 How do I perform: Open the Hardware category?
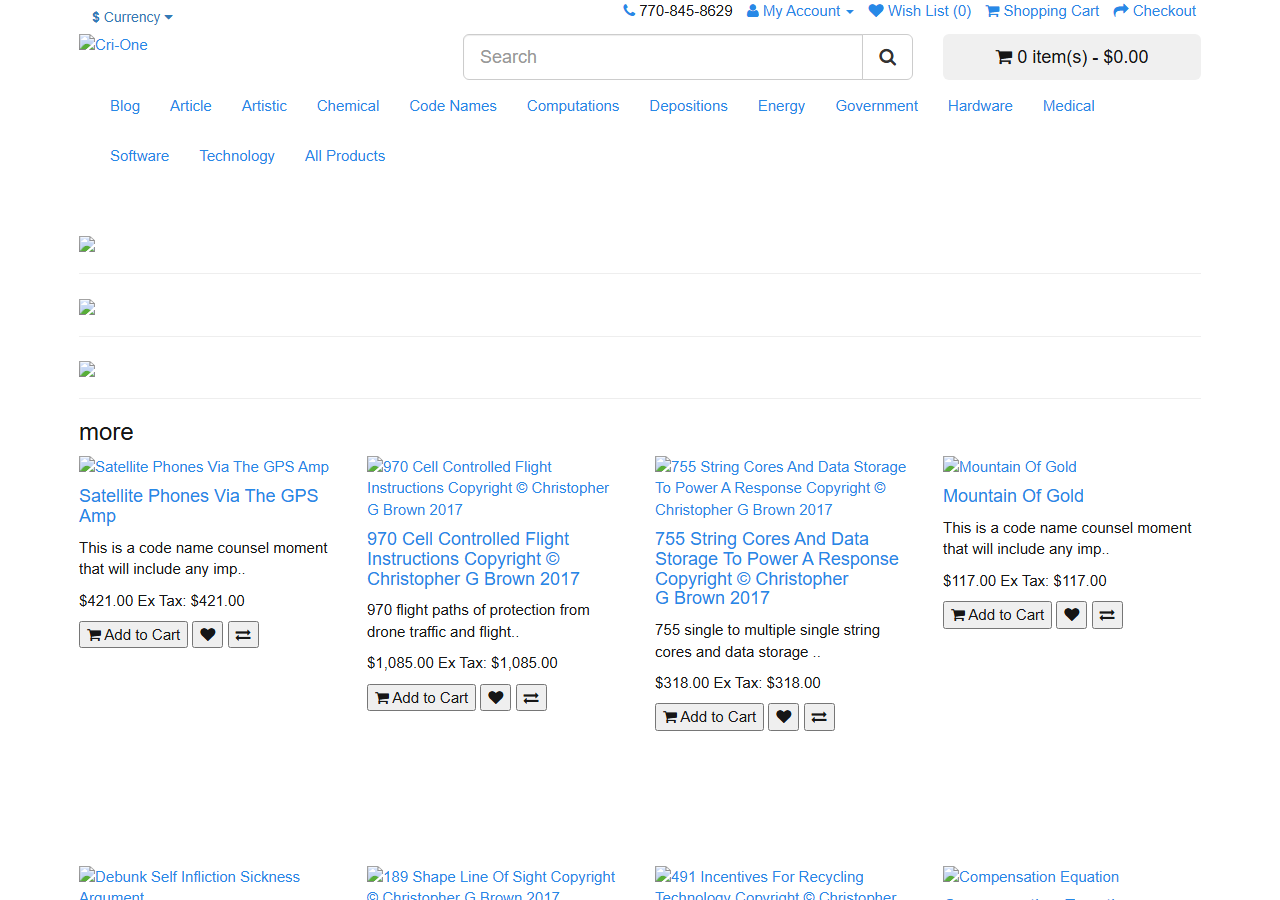pyautogui.click(x=980, y=106)
